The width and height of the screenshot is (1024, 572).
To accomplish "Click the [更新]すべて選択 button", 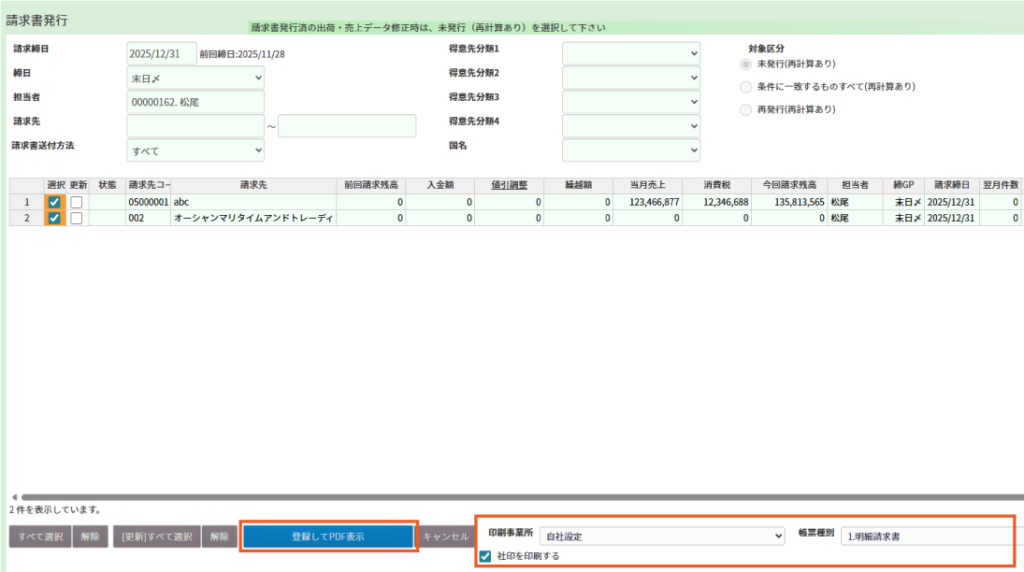I will 156,537.
